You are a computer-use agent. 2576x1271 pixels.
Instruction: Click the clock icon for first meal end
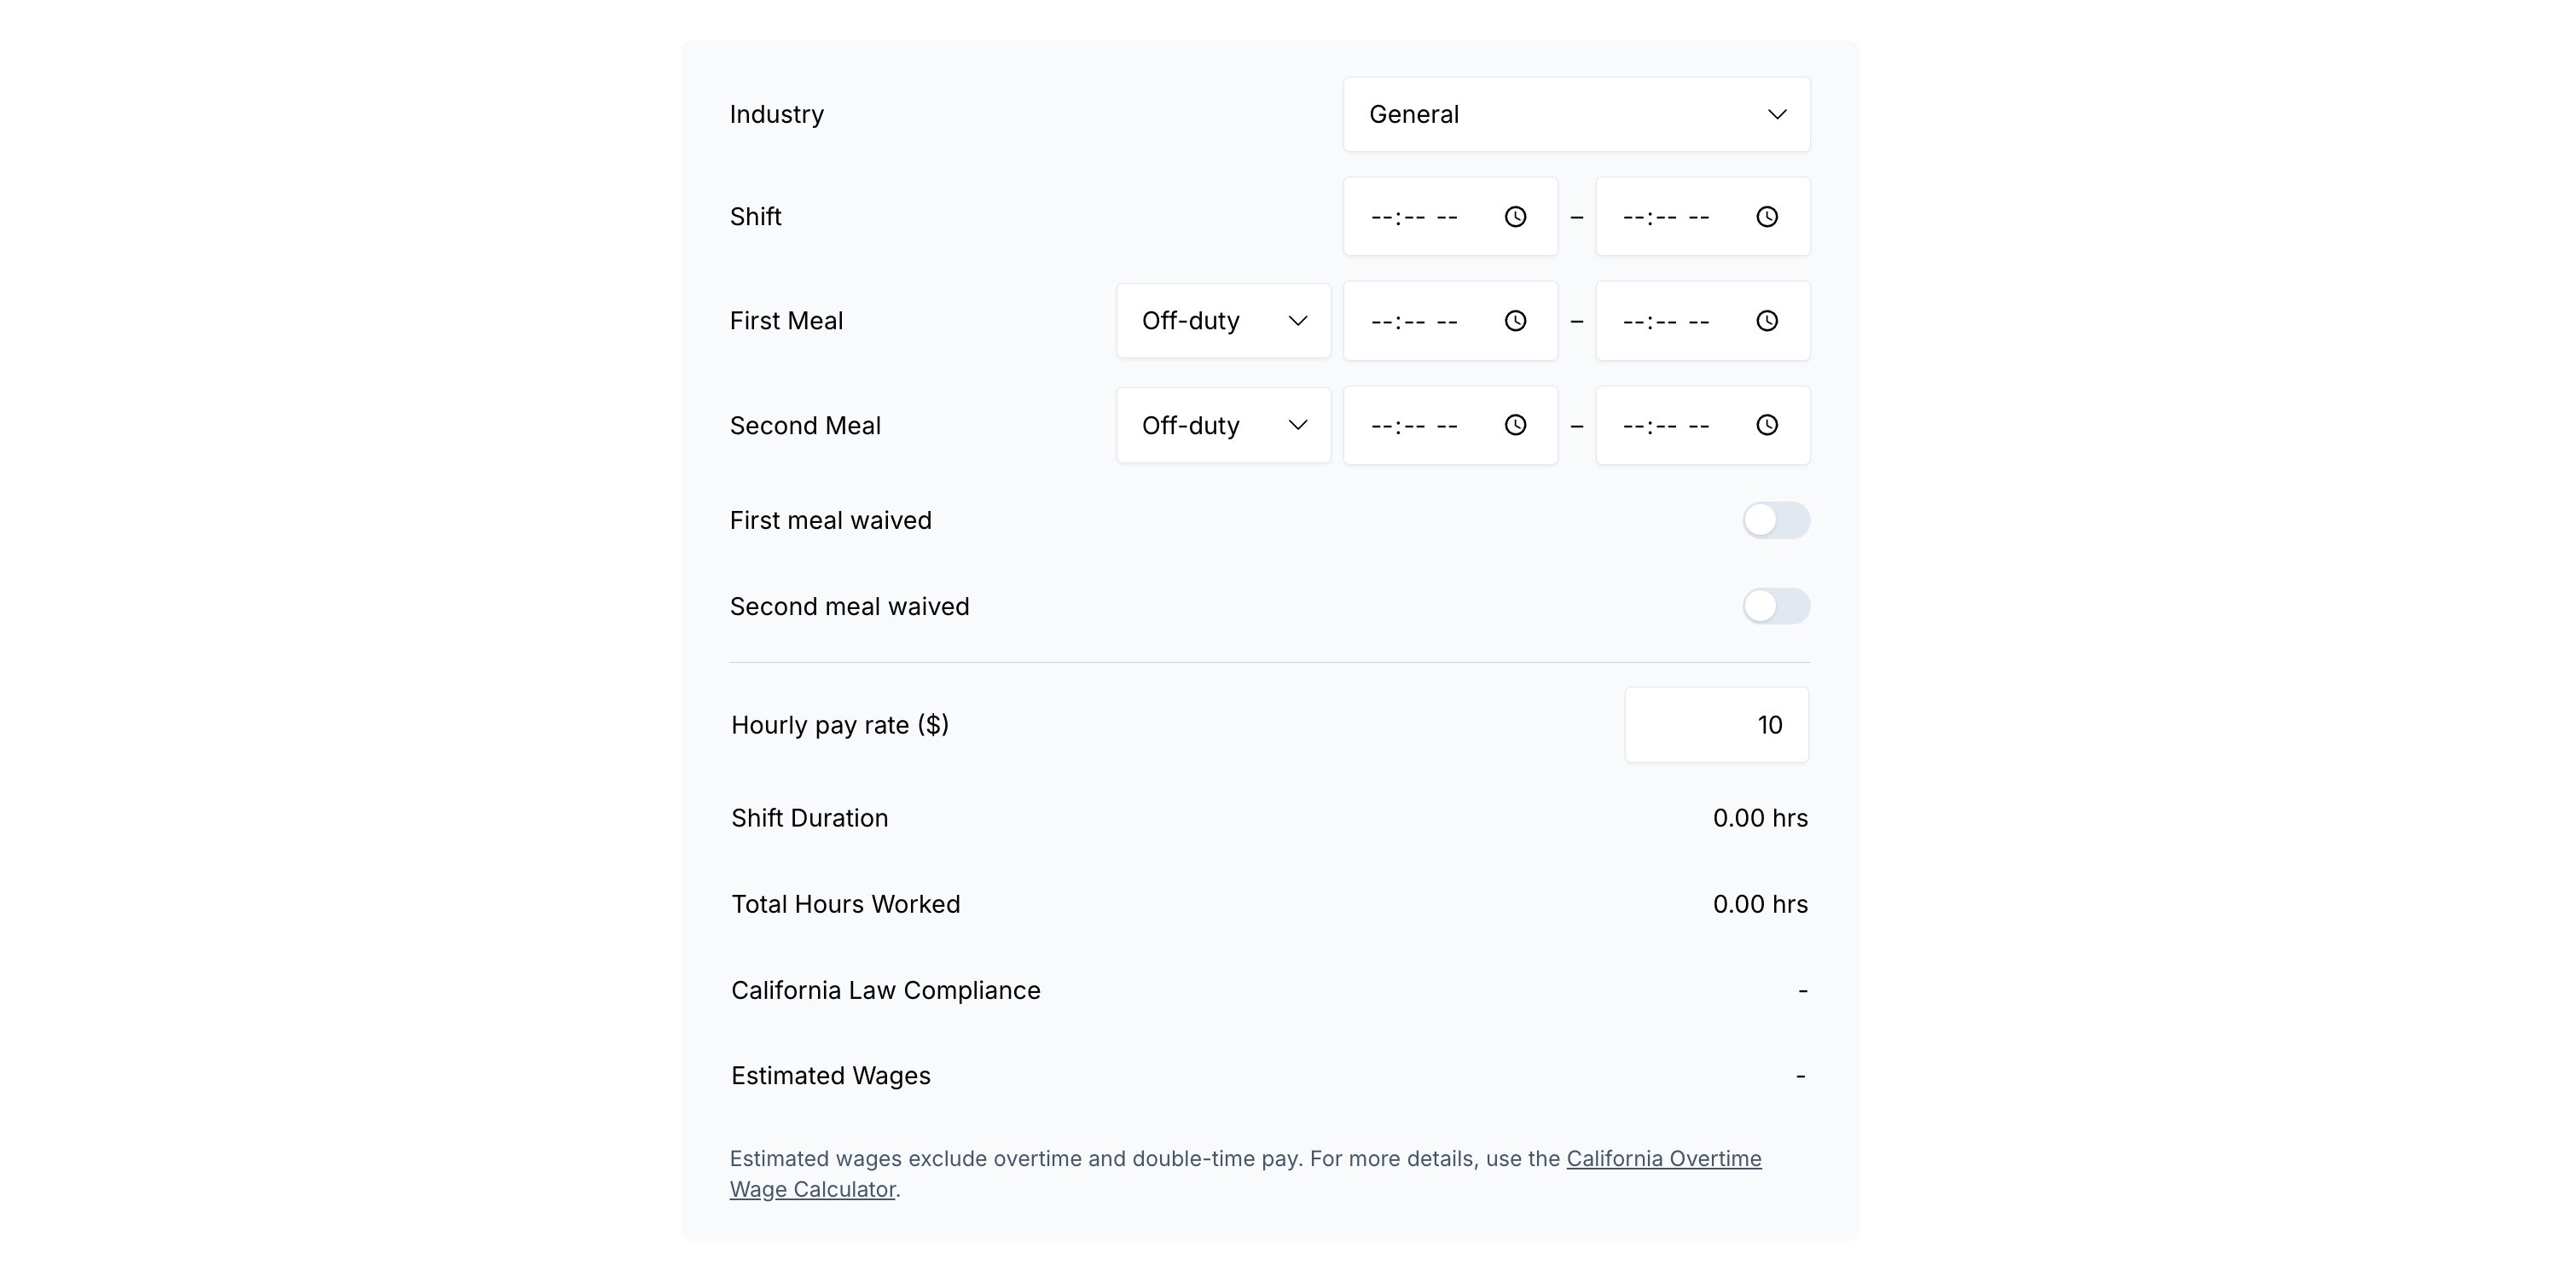click(1767, 321)
